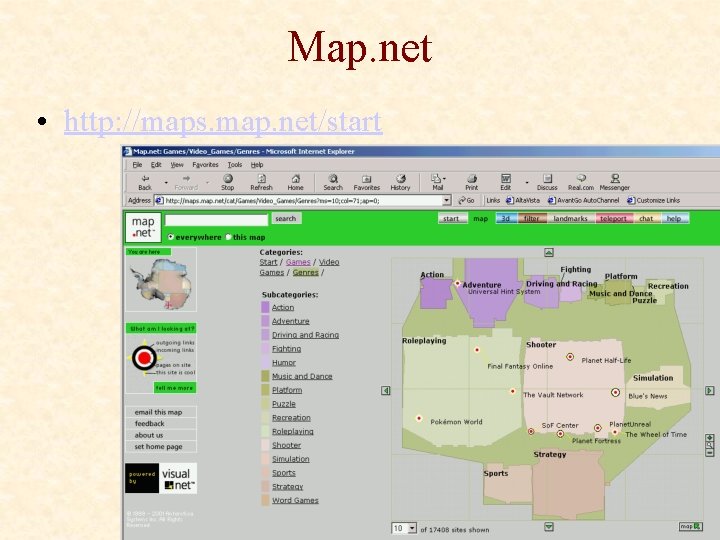Click the start tab in green bar
The height and width of the screenshot is (540, 720).
(451, 219)
